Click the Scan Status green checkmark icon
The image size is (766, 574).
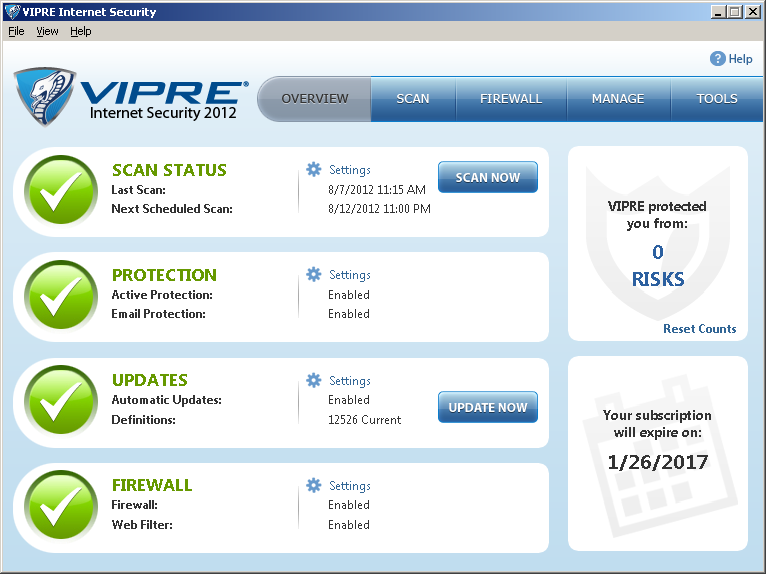tap(61, 192)
